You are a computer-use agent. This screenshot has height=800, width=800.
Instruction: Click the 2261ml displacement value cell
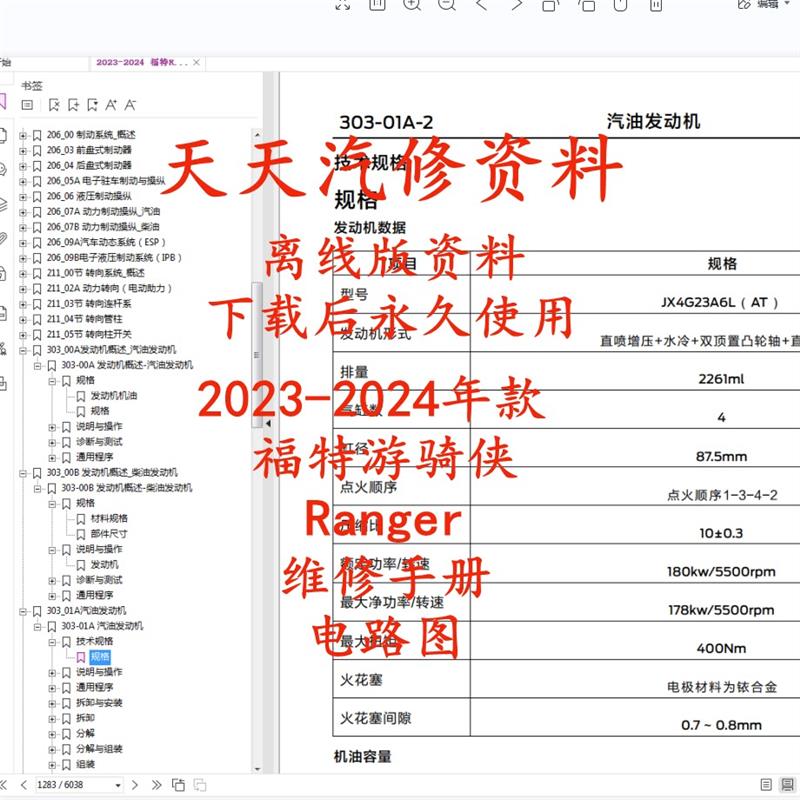pos(721,379)
